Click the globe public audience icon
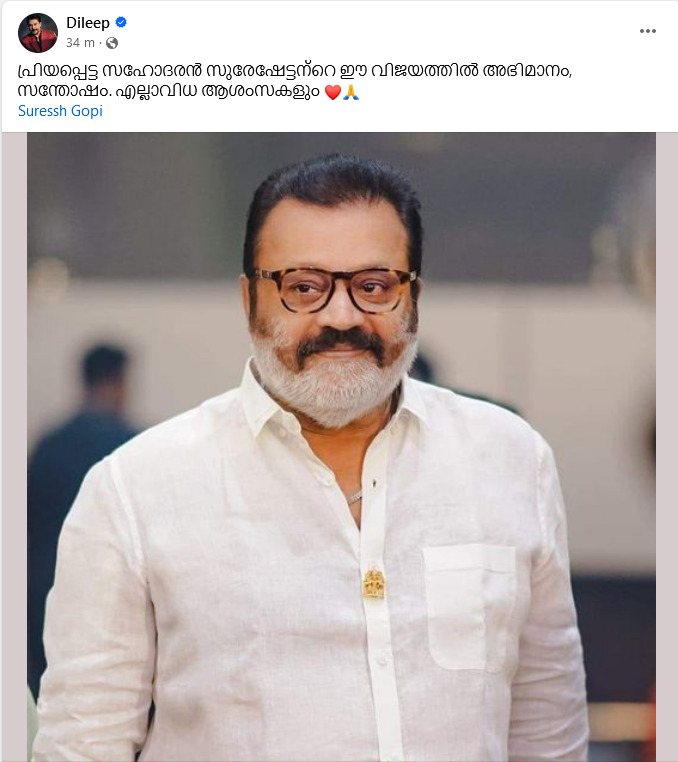 112,43
